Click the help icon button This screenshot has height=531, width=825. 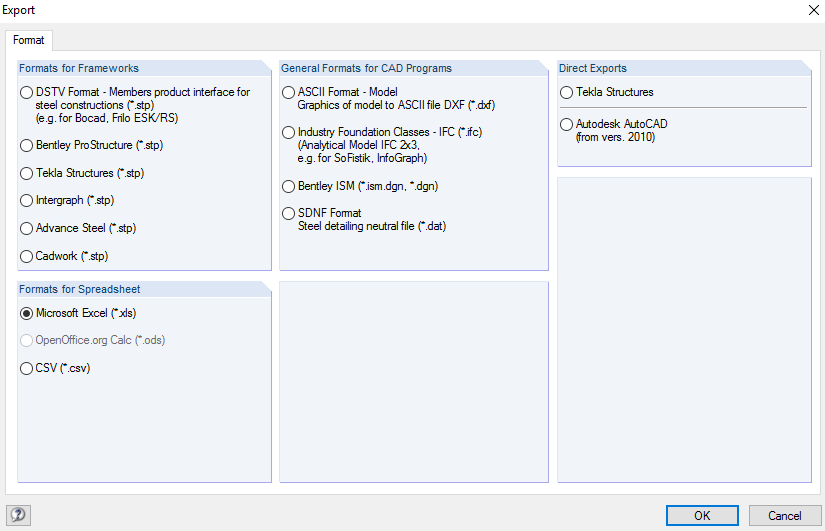pyautogui.click(x=18, y=515)
